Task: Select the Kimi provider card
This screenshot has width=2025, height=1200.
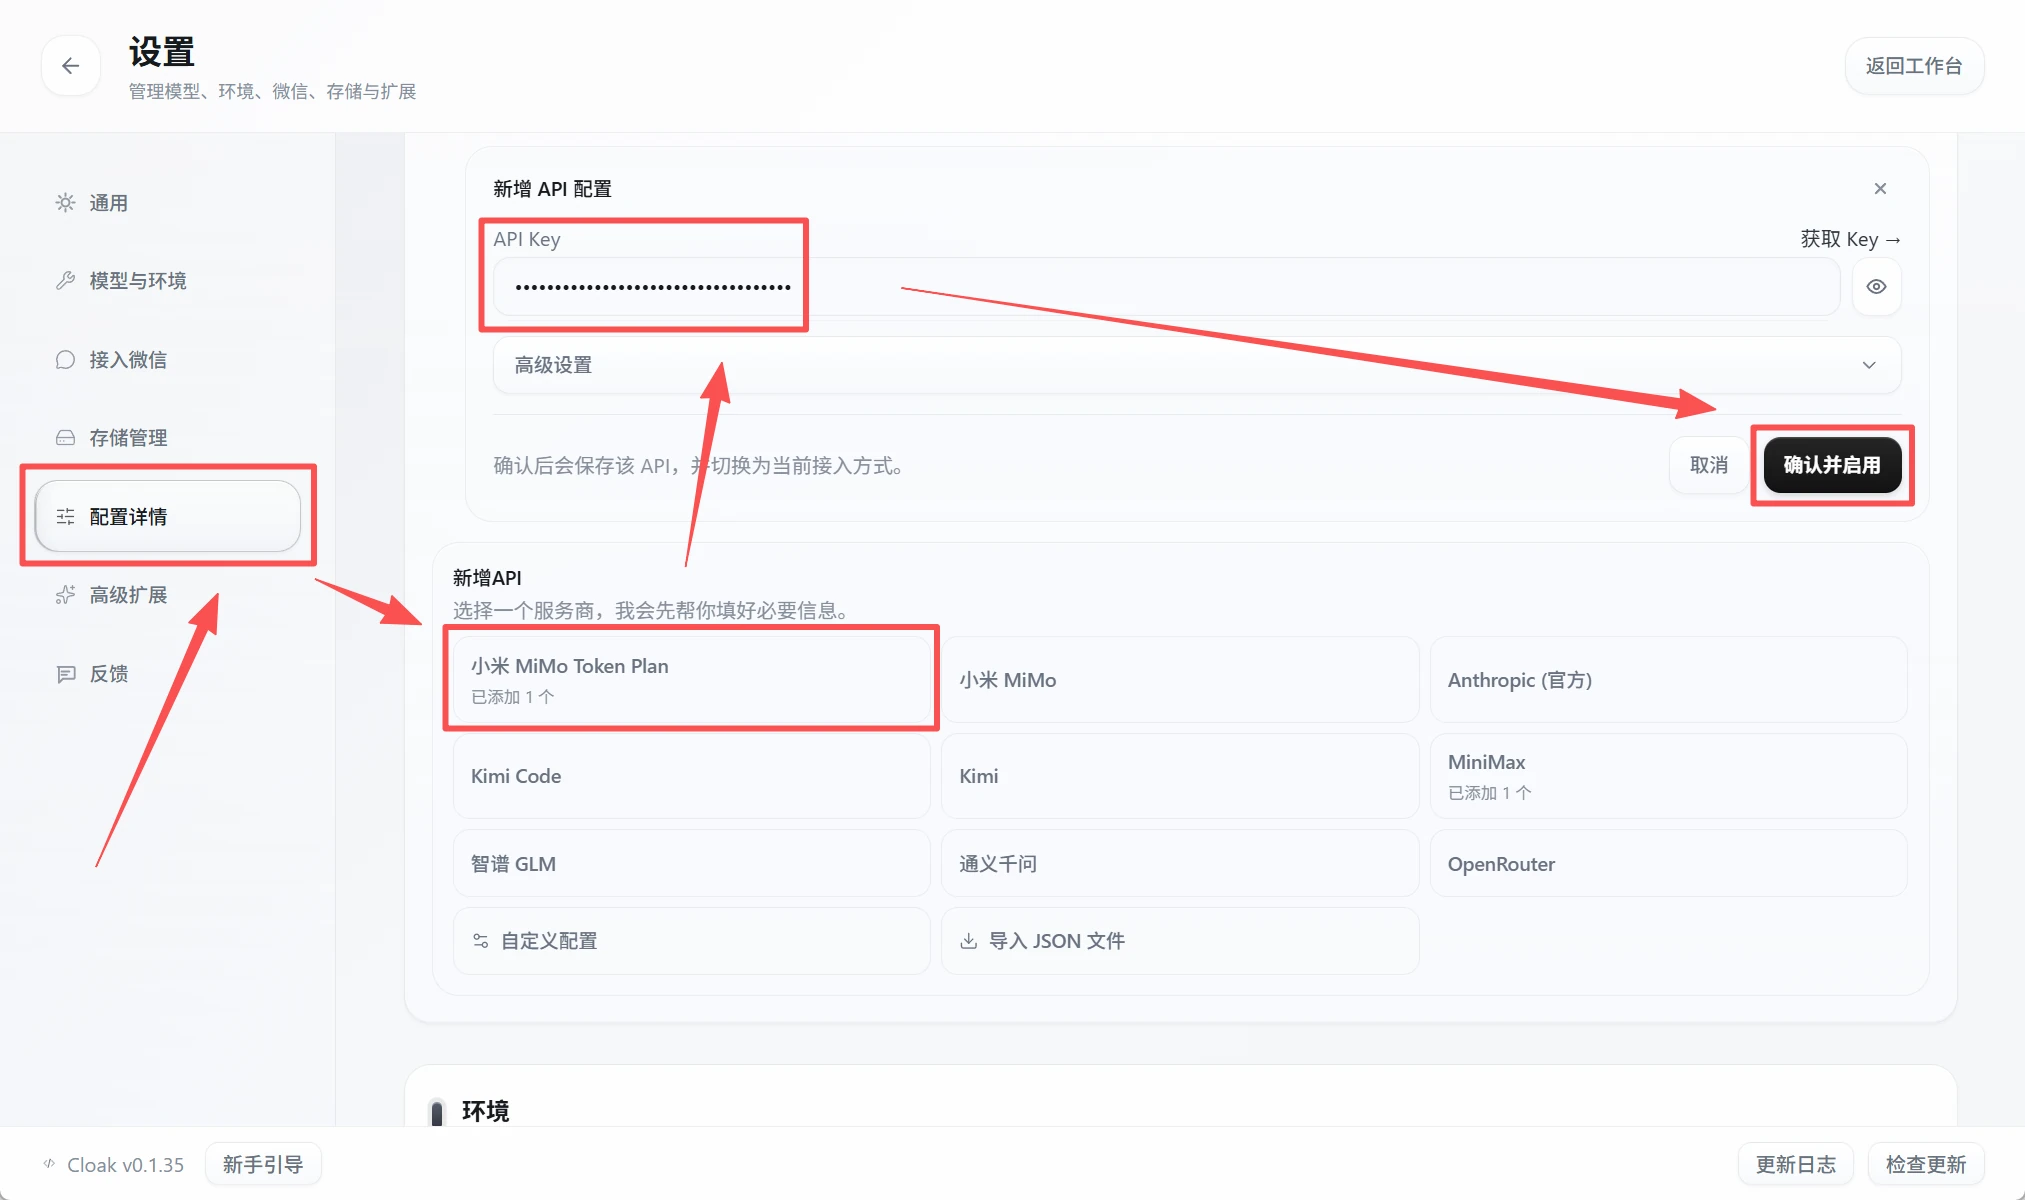Action: click(x=1180, y=776)
